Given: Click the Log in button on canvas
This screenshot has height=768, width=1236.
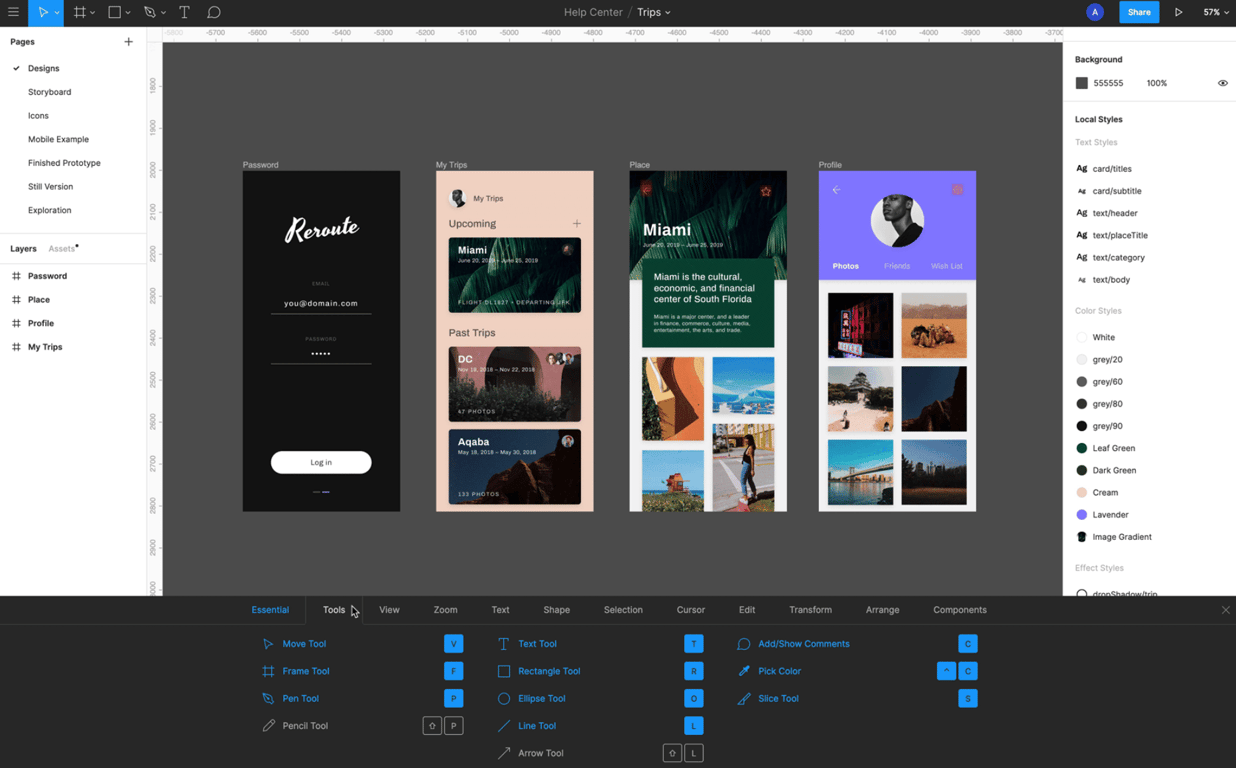Looking at the screenshot, I should [x=321, y=462].
